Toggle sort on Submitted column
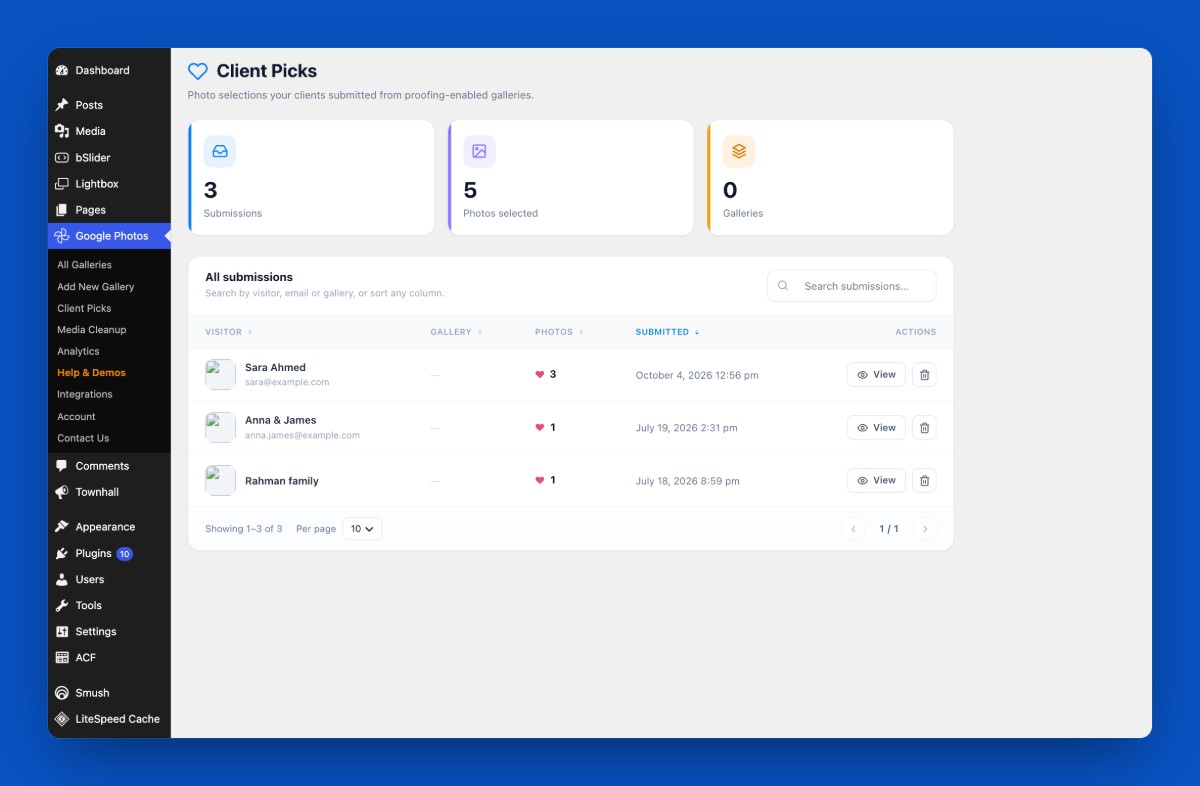1200x786 pixels. [668, 332]
